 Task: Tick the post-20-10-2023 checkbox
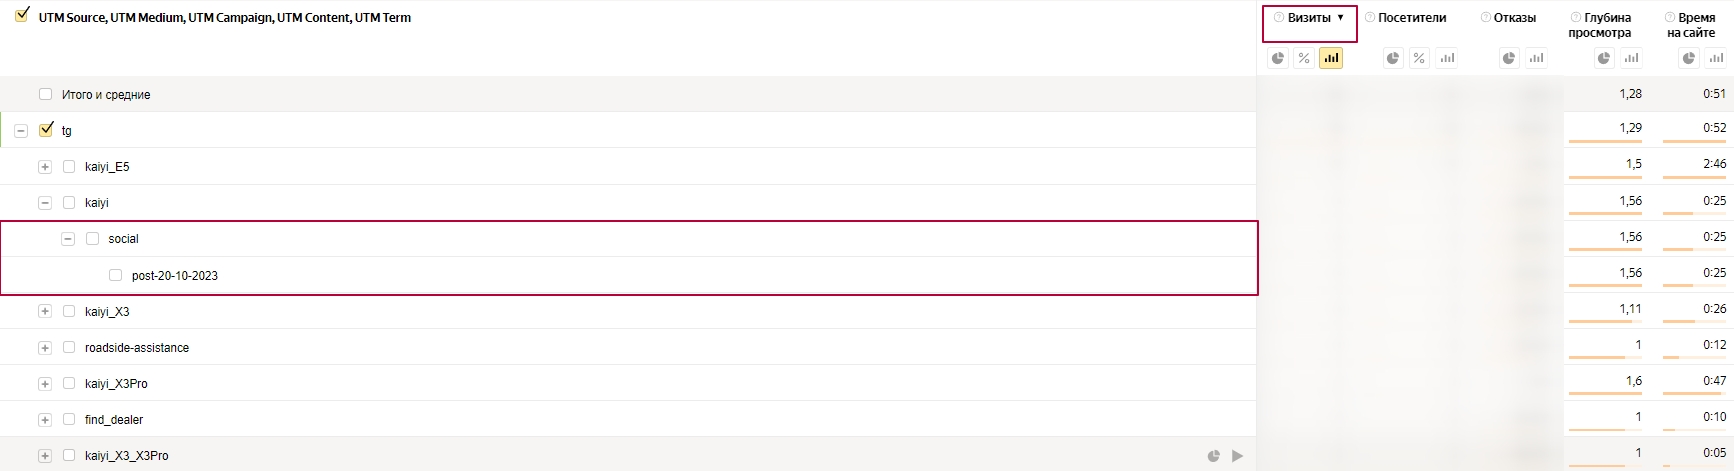pyautogui.click(x=115, y=275)
